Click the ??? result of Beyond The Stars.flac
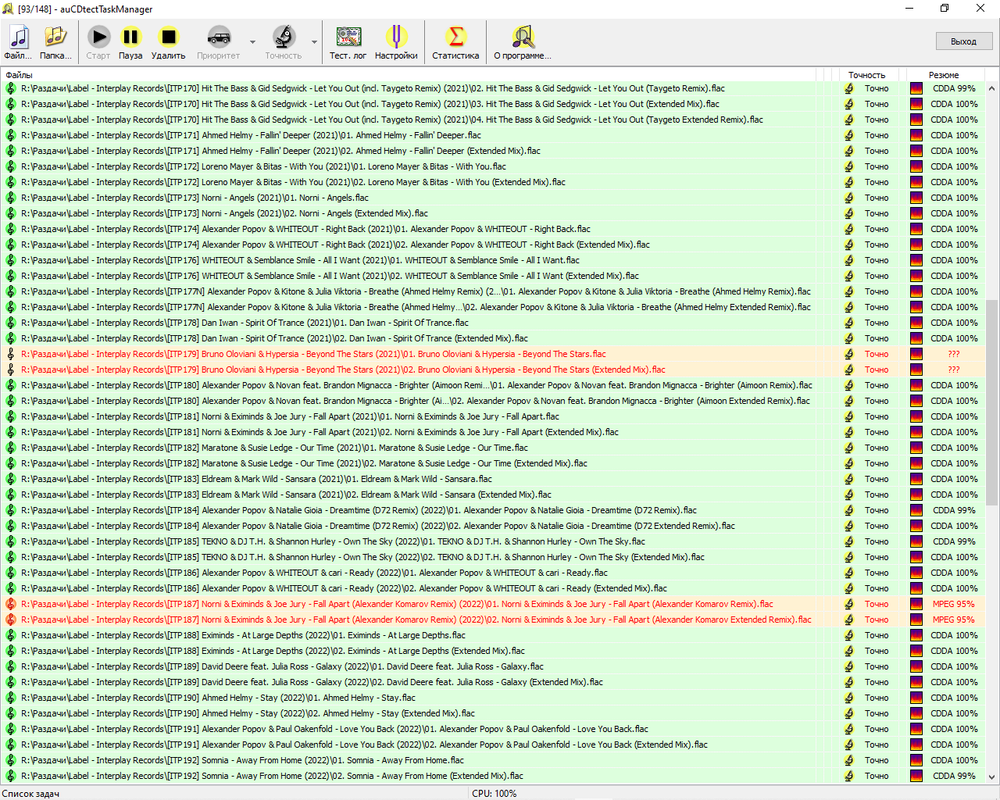The height and width of the screenshot is (800, 1000). pyautogui.click(x=953, y=354)
